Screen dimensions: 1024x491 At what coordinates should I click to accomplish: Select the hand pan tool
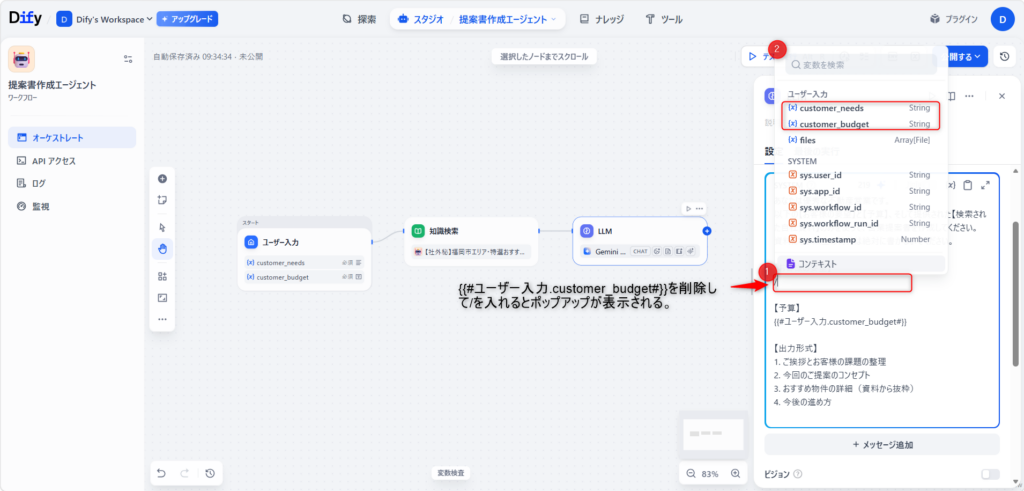pos(162,248)
